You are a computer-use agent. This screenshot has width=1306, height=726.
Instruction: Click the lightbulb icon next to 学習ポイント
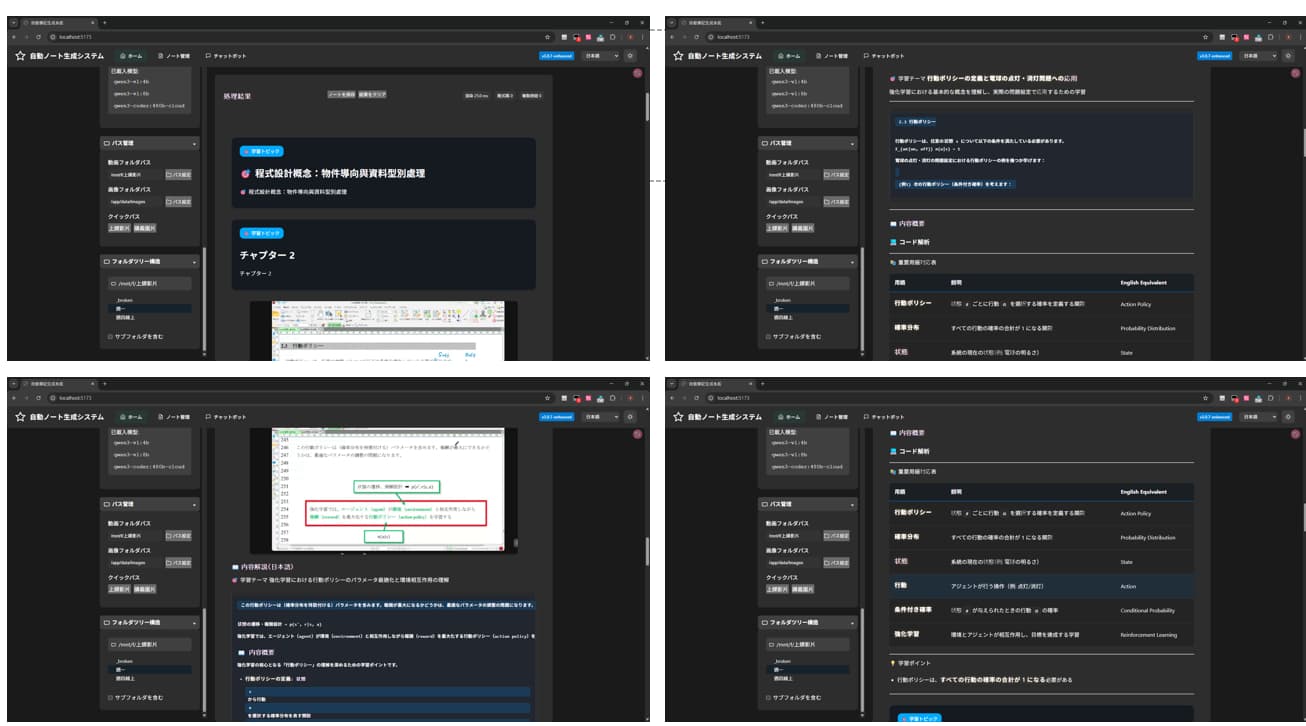tap(892, 662)
